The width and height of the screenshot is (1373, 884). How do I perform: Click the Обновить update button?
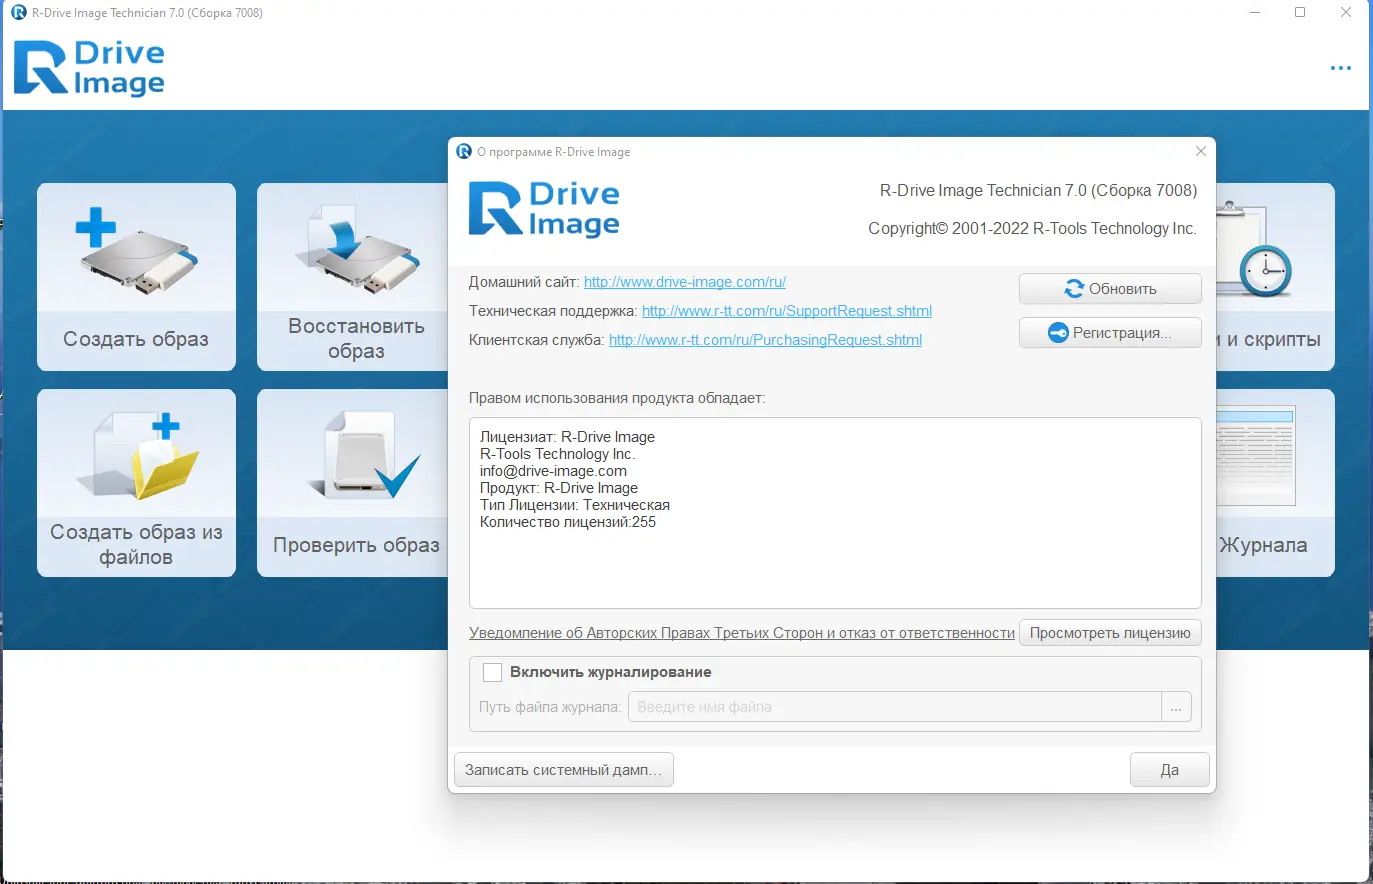coord(1110,288)
